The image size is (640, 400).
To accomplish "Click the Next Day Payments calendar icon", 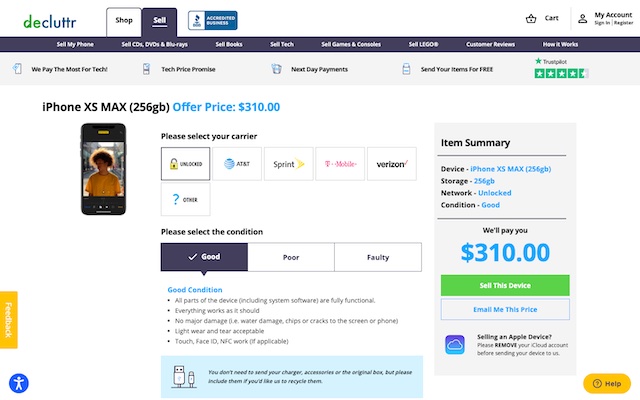I will [x=277, y=70].
